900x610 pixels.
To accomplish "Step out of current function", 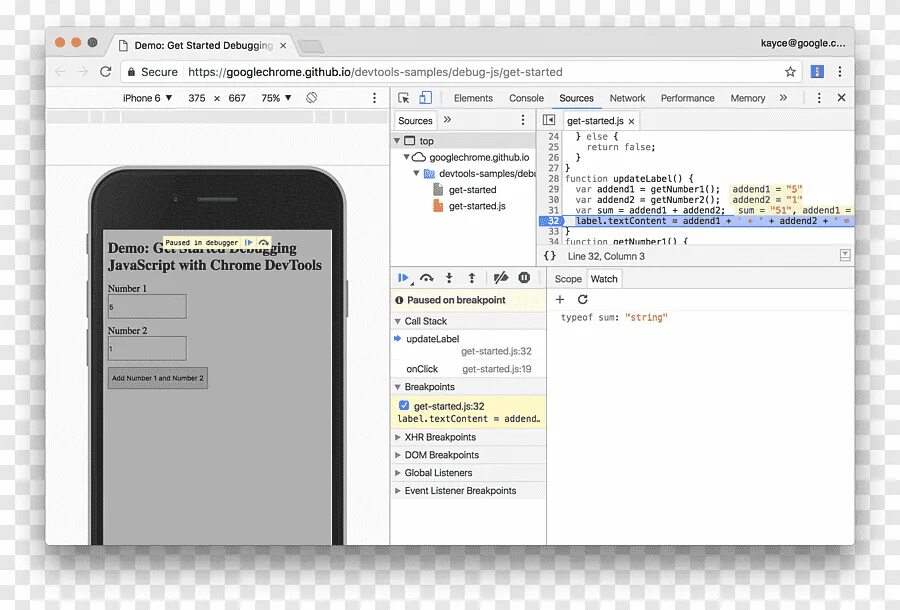I will coord(472,278).
